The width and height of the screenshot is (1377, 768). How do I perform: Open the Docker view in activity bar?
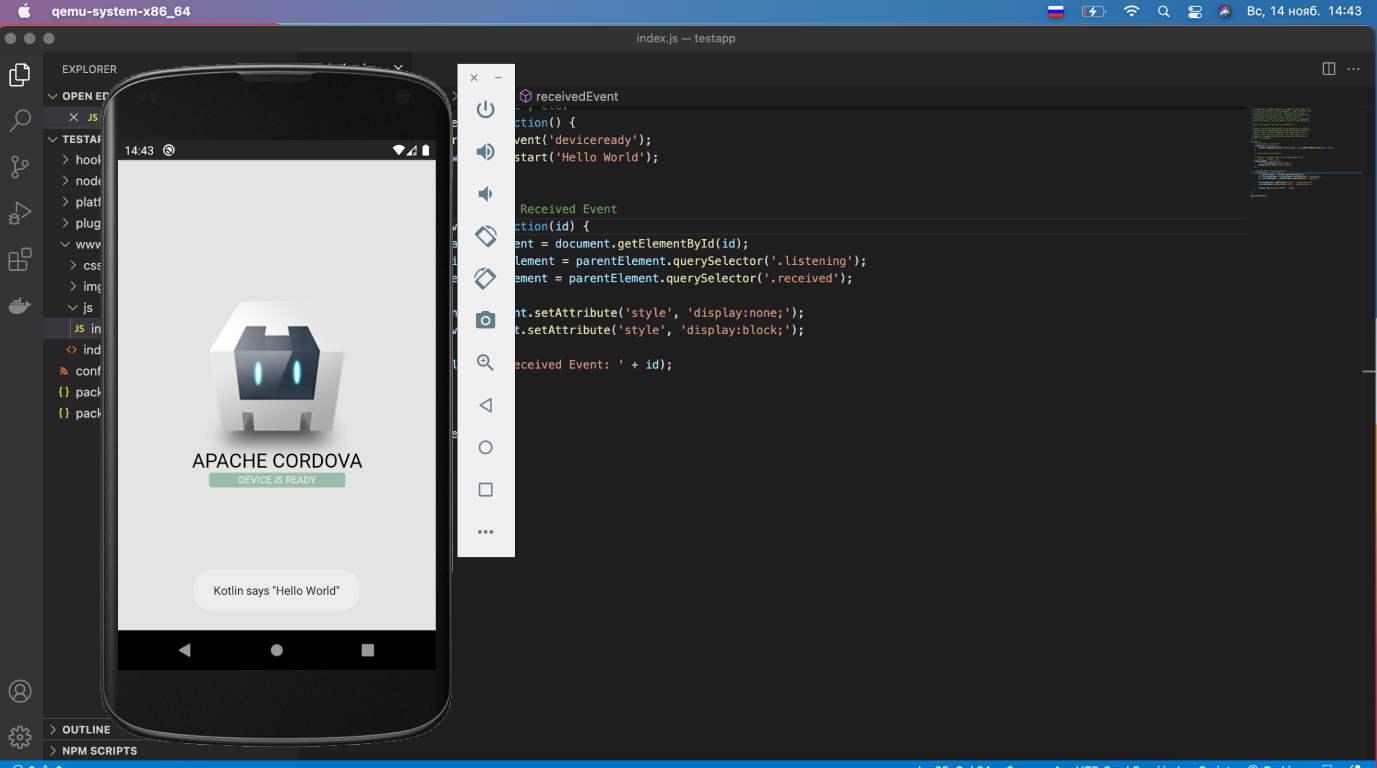click(x=20, y=306)
